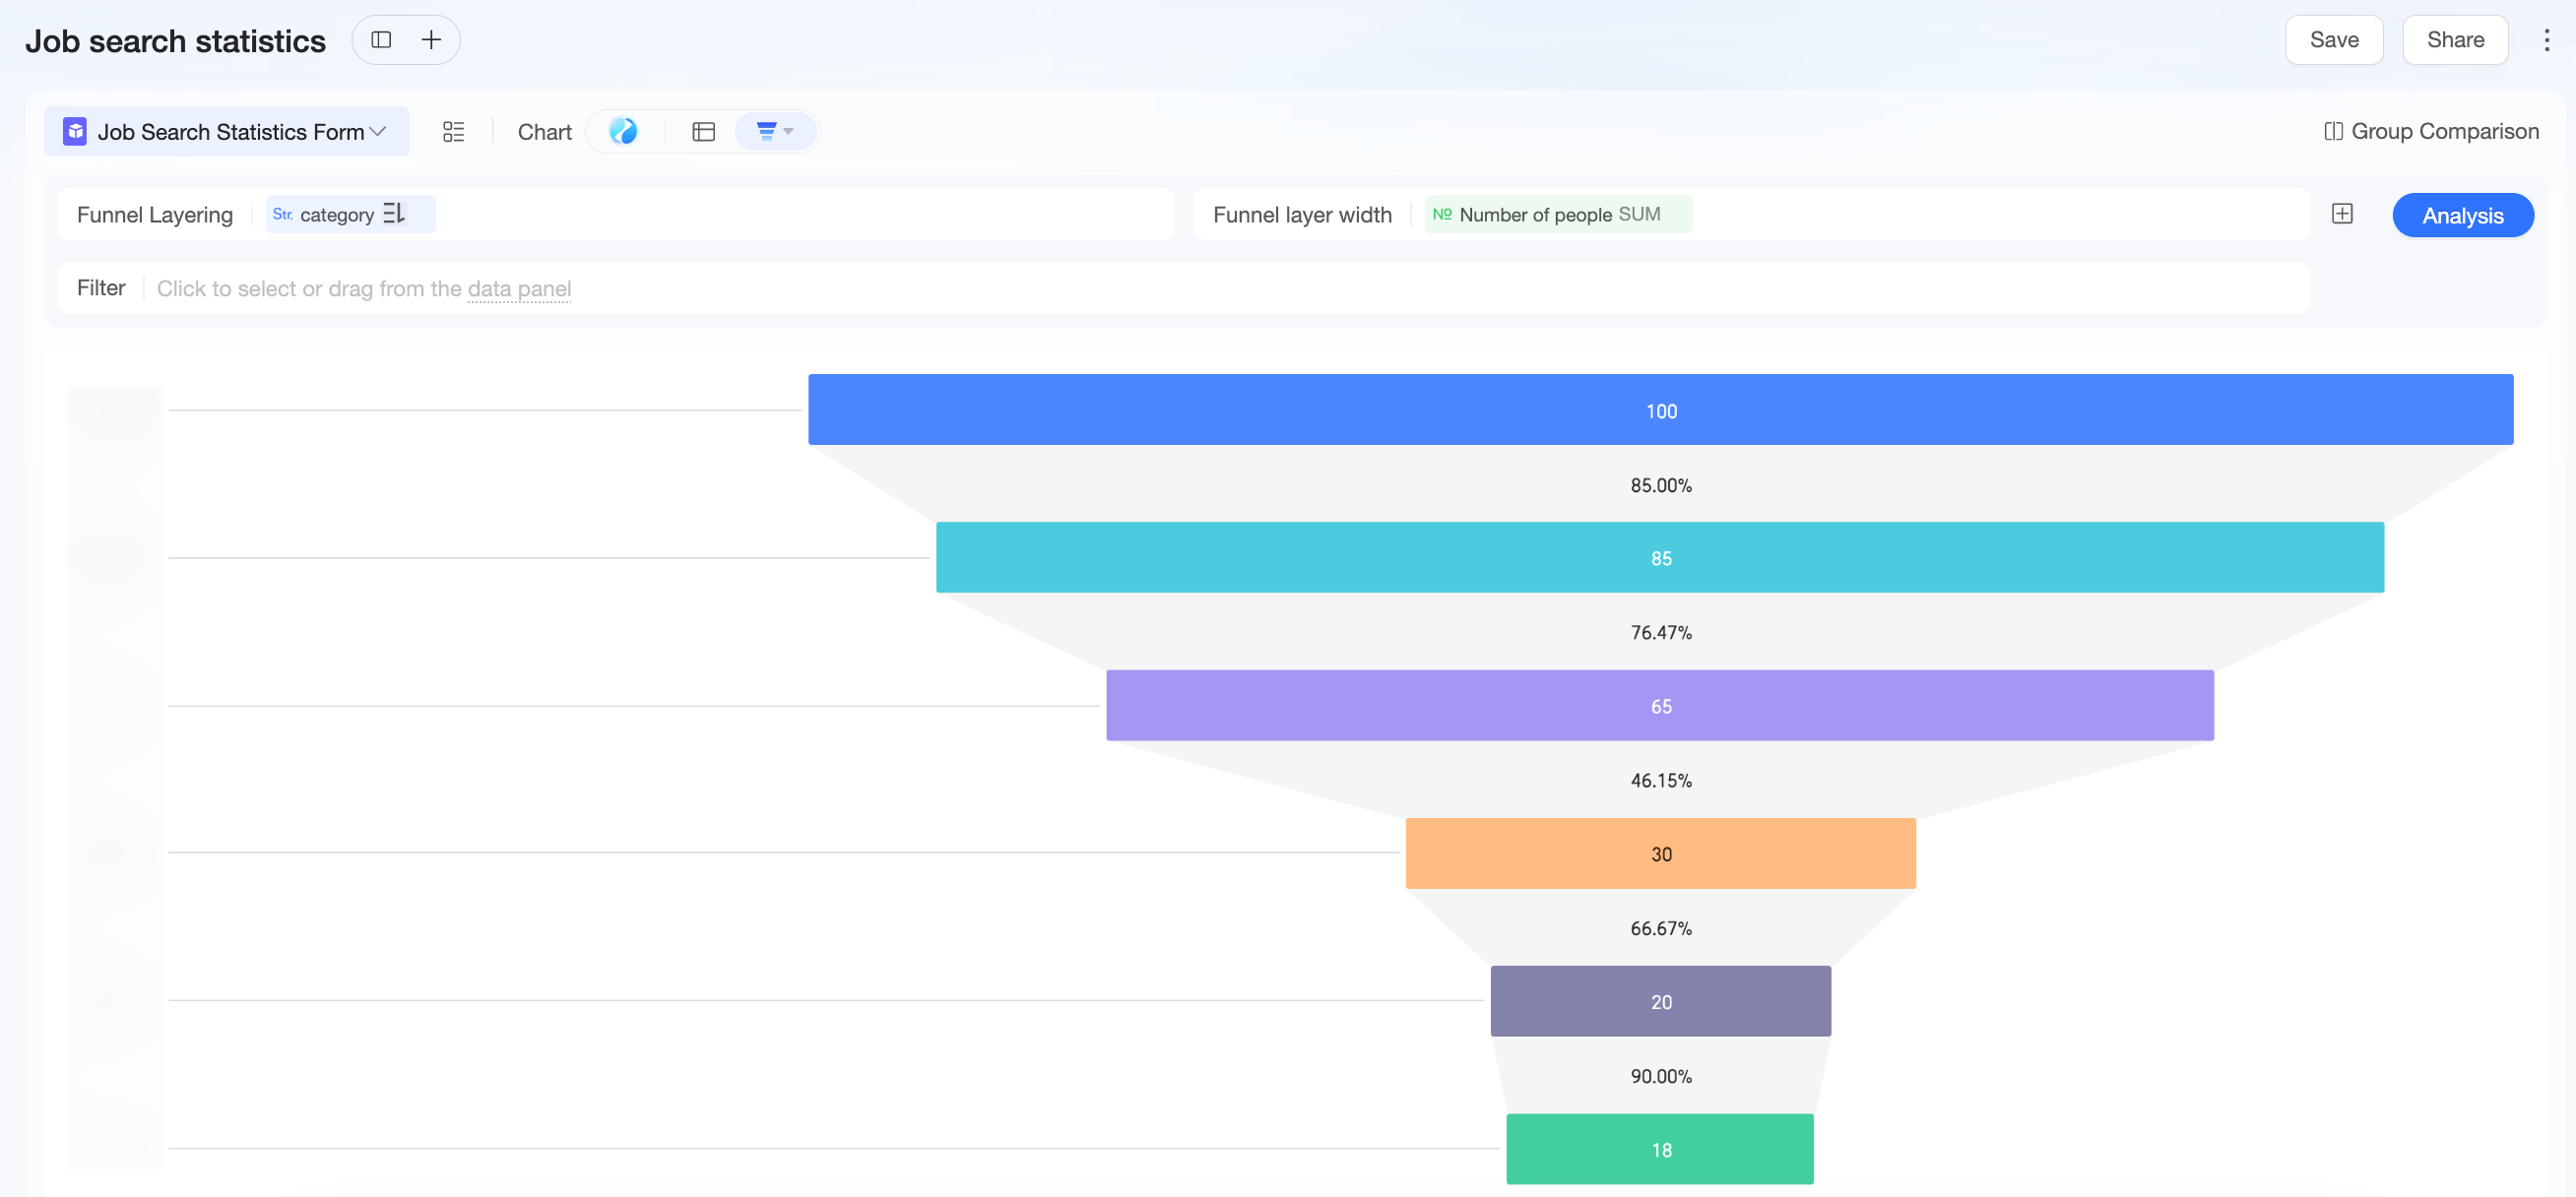The height and width of the screenshot is (1197, 2576).
Task: Click the Share button
Action: (2454, 40)
